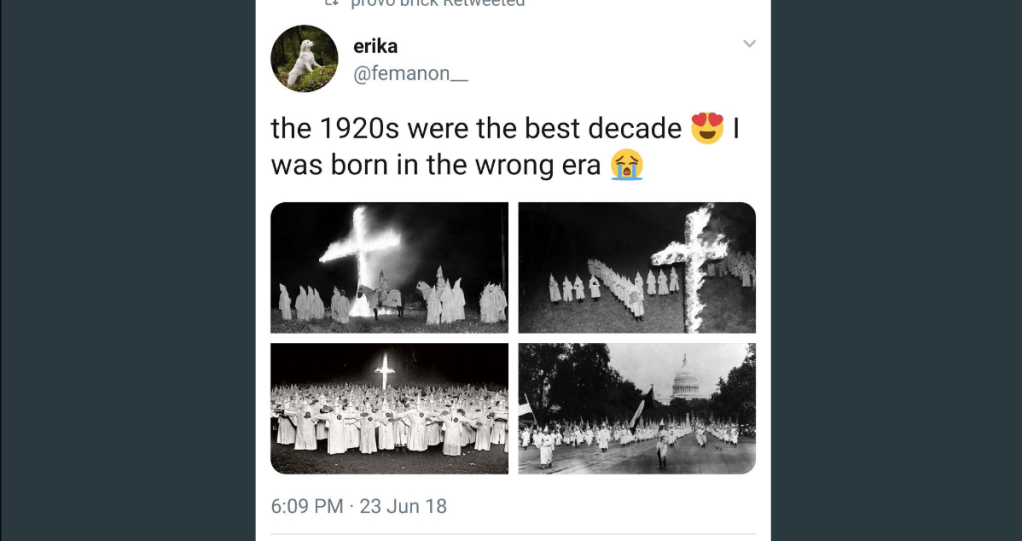Click the retweet arrows icon at top
This screenshot has width=1022, height=541.
pos(334,3)
